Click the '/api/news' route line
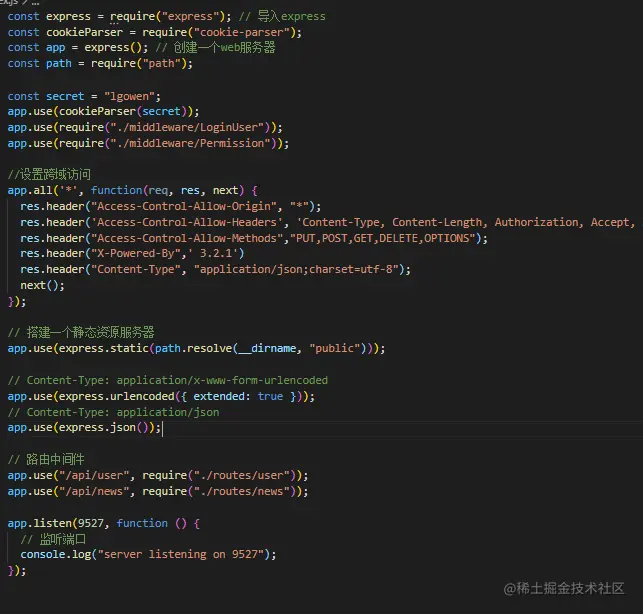 click(x=158, y=491)
